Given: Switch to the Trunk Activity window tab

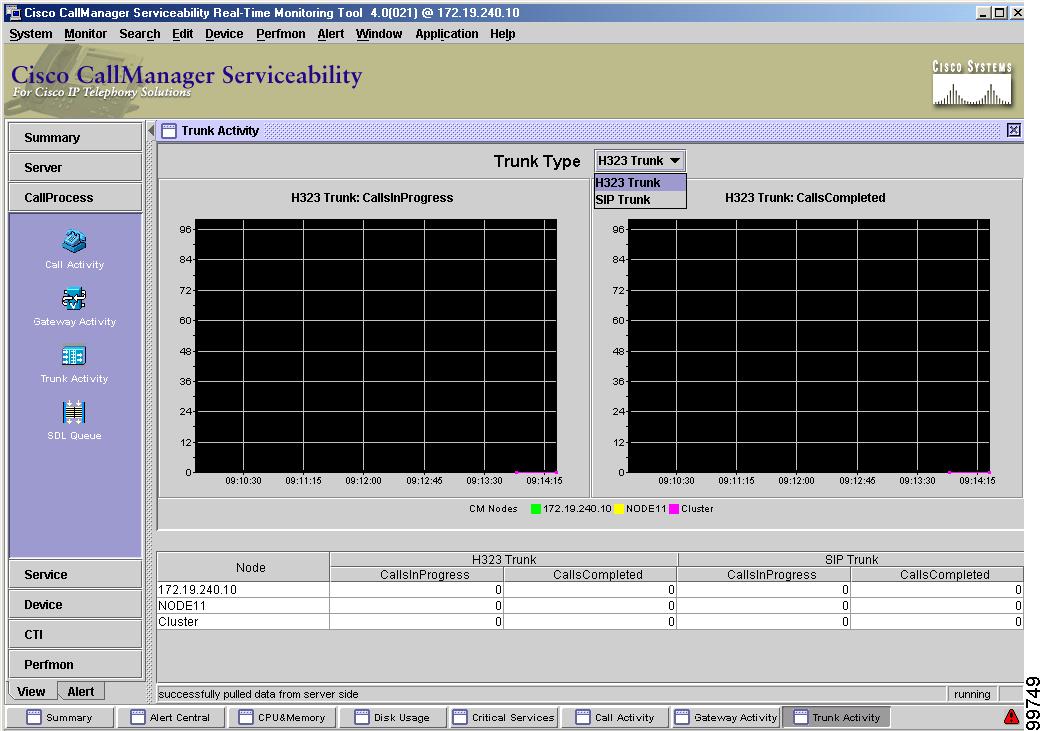Looking at the screenshot, I should [x=837, y=717].
